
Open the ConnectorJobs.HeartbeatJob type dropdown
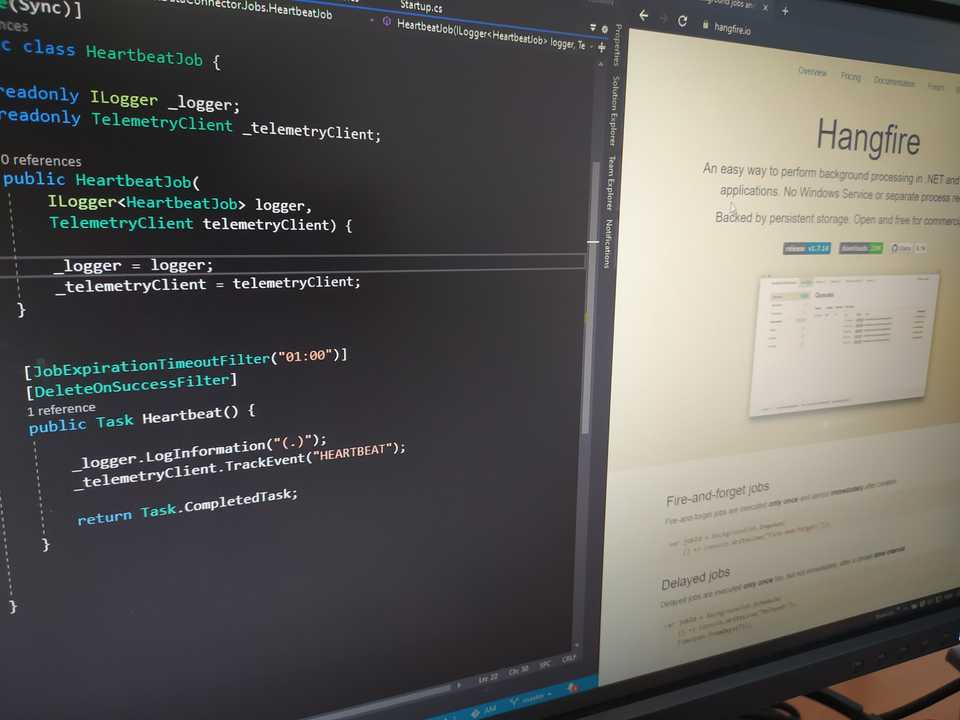click(x=370, y=20)
